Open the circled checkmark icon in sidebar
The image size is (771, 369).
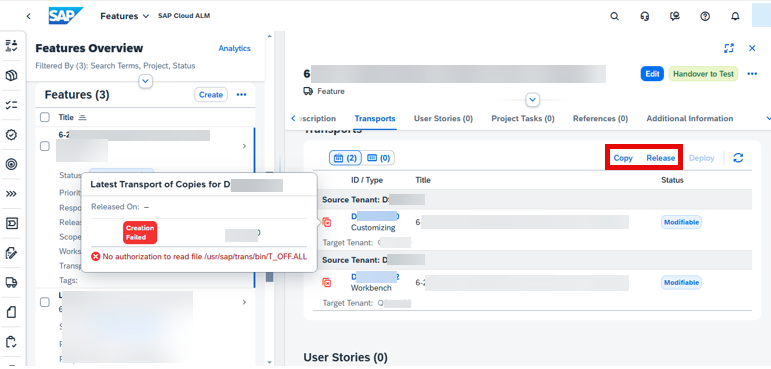(x=11, y=135)
